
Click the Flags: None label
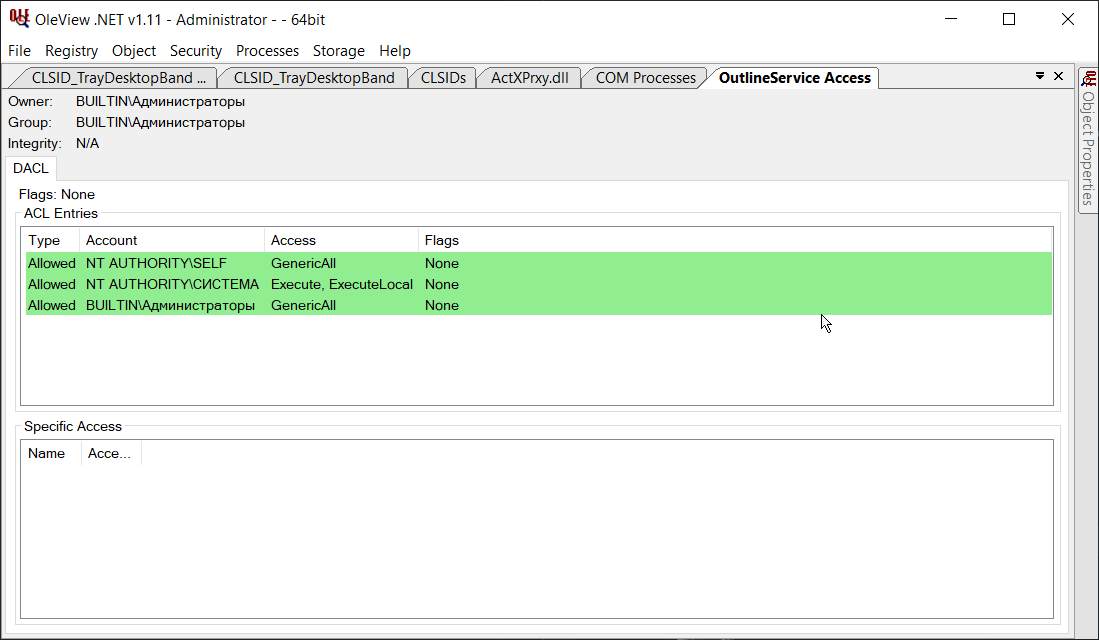point(57,194)
